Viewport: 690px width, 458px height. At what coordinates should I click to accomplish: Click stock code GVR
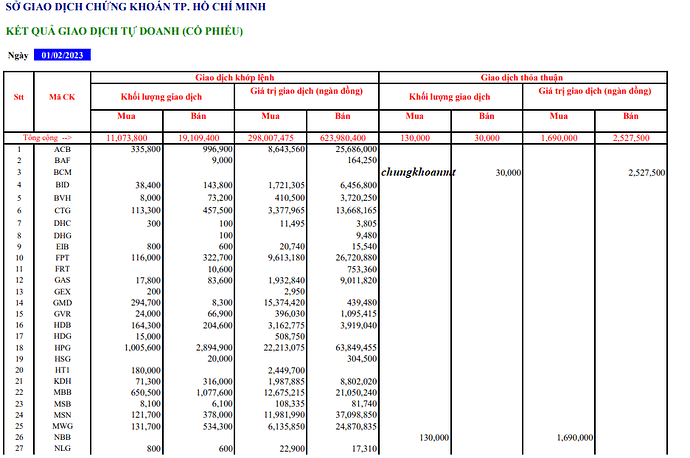point(62,314)
